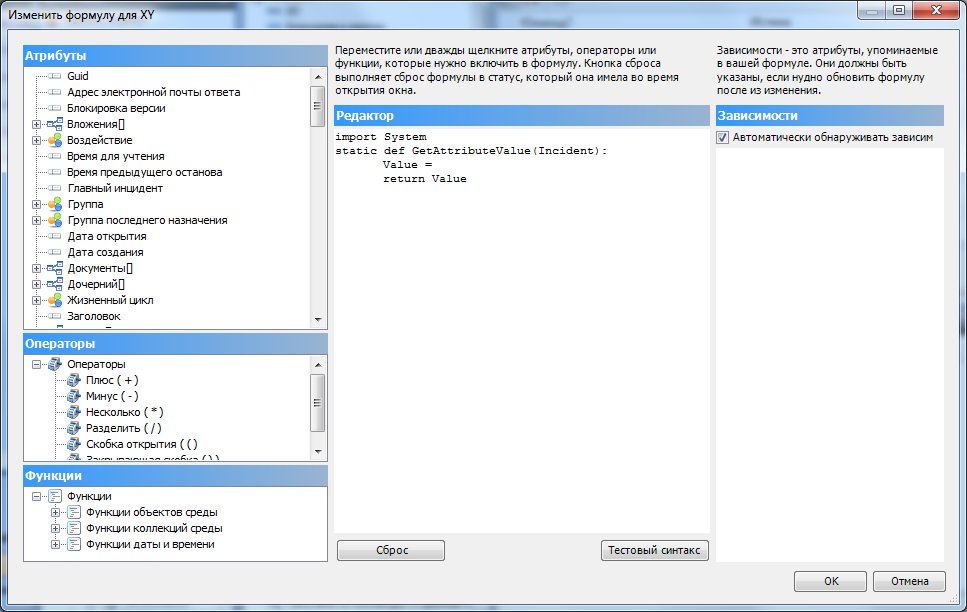Select the Дата открытия attribute
Image resolution: width=967 pixels, height=612 pixels.
pyautogui.click(x=106, y=236)
